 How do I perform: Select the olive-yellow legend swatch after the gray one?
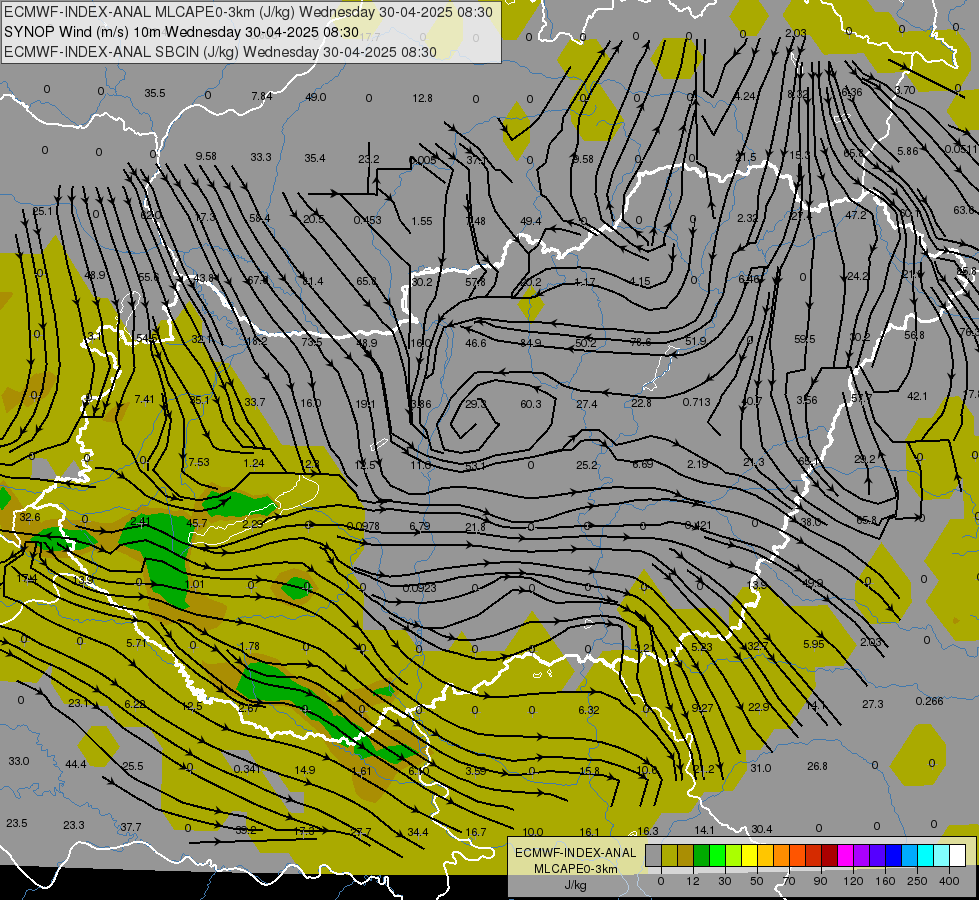pos(669,855)
